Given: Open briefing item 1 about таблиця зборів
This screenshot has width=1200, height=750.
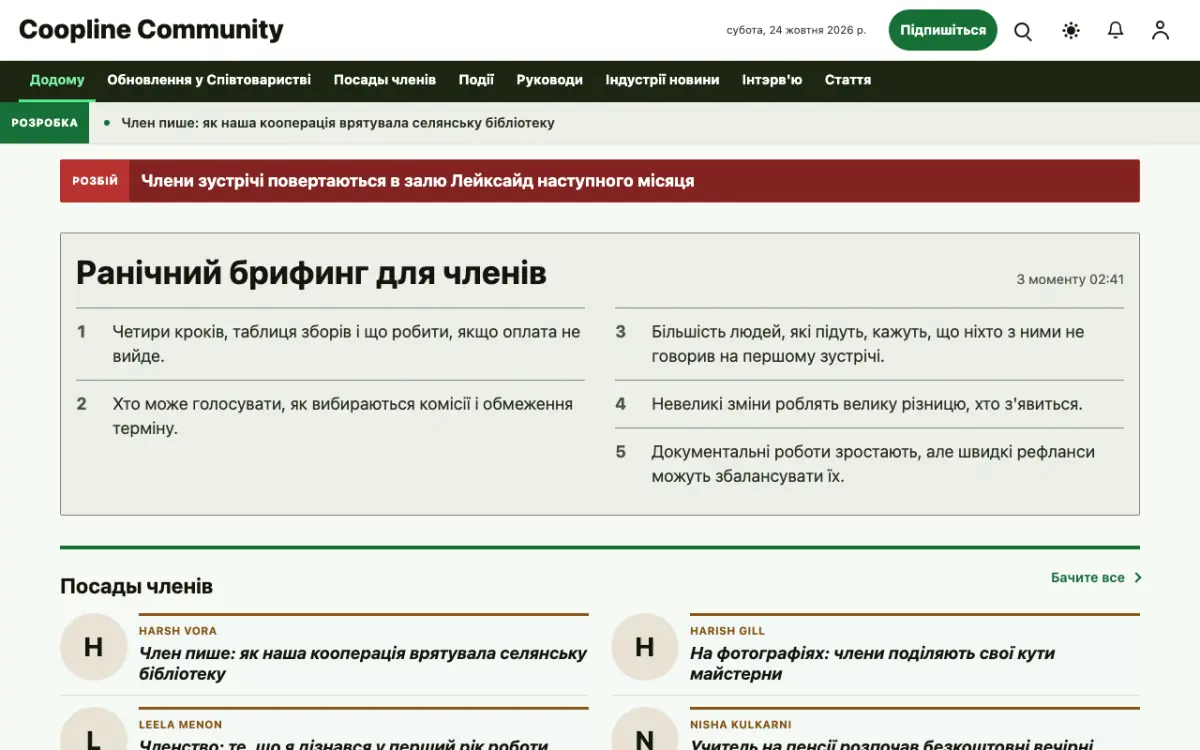Looking at the screenshot, I should [x=330, y=344].
